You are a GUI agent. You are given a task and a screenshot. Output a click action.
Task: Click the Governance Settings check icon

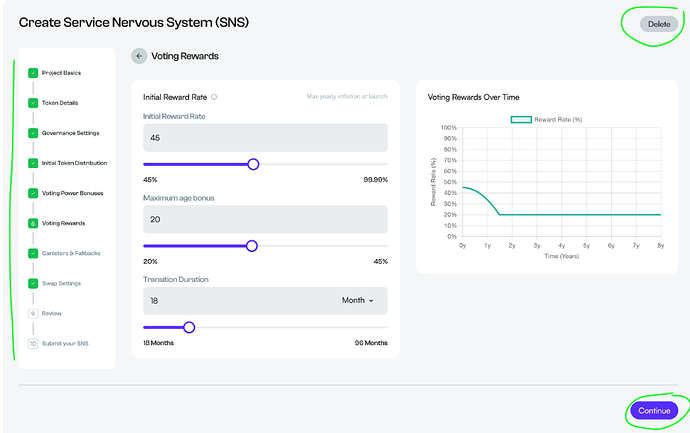[x=33, y=133]
